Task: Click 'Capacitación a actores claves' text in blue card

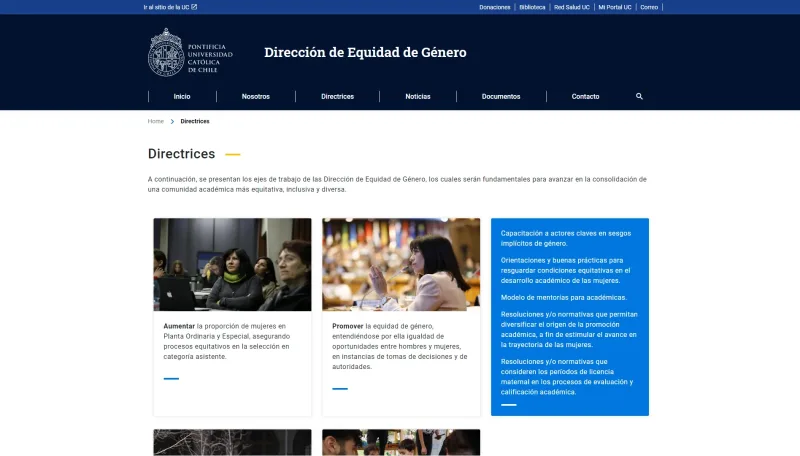Action: tap(566, 238)
